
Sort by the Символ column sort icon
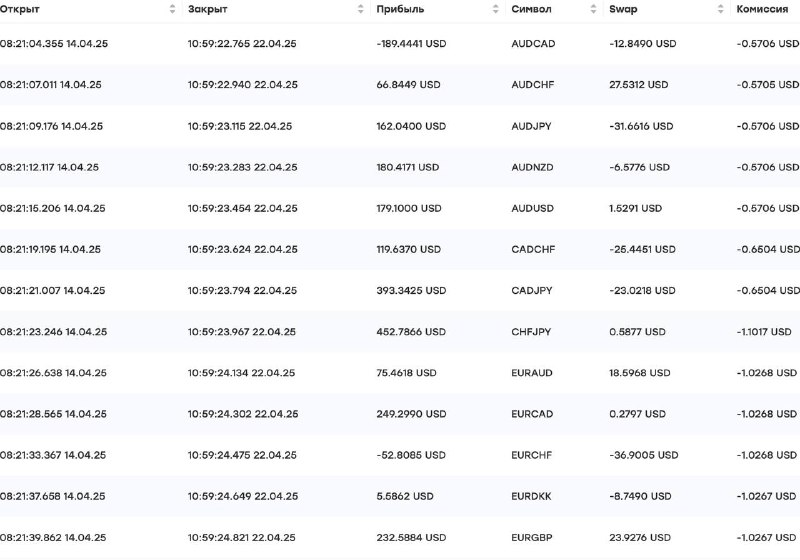click(x=593, y=9)
